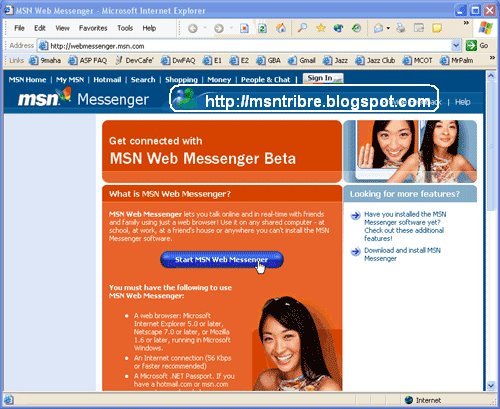The height and width of the screenshot is (409, 500).
Task: Open the 9maha link on the Links bar
Action: [x=45, y=60]
